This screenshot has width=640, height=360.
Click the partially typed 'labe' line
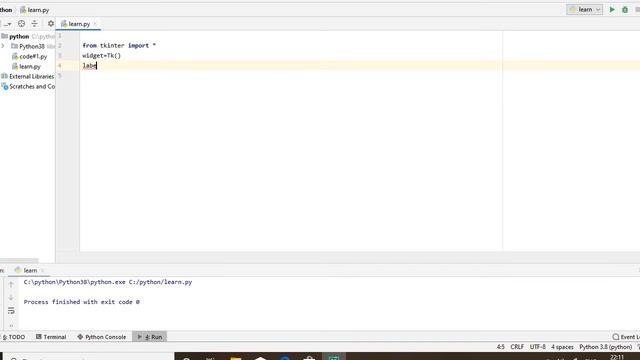click(89, 66)
